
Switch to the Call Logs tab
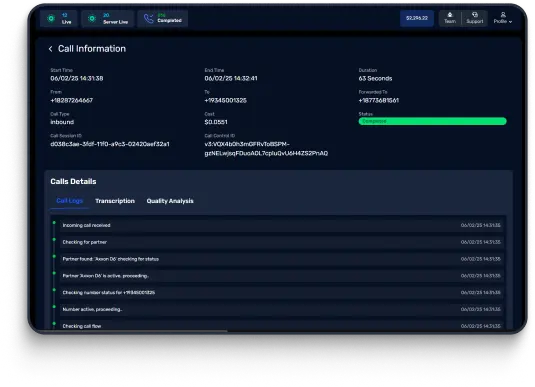[x=70, y=201]
